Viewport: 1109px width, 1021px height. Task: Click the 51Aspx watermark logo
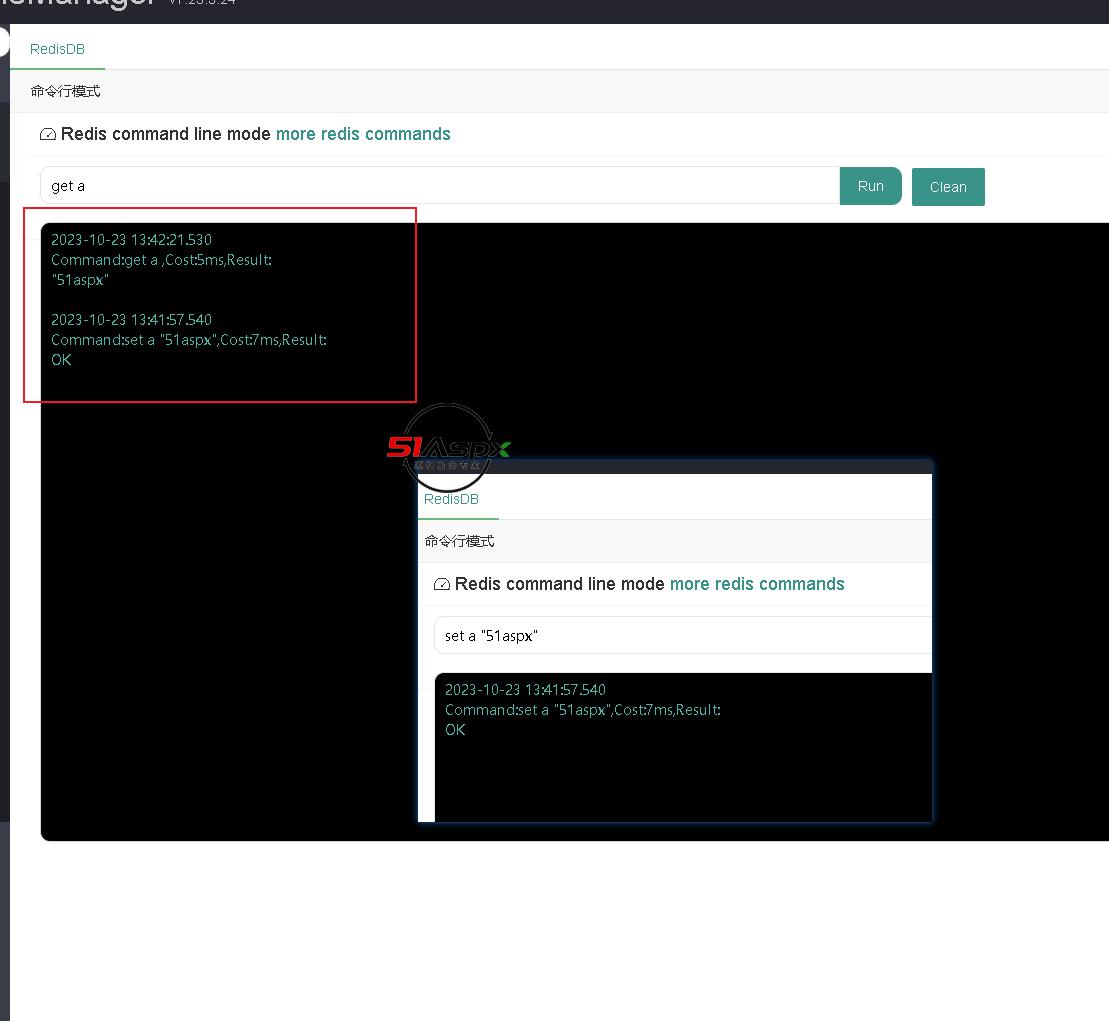click(x=448, y=449)
